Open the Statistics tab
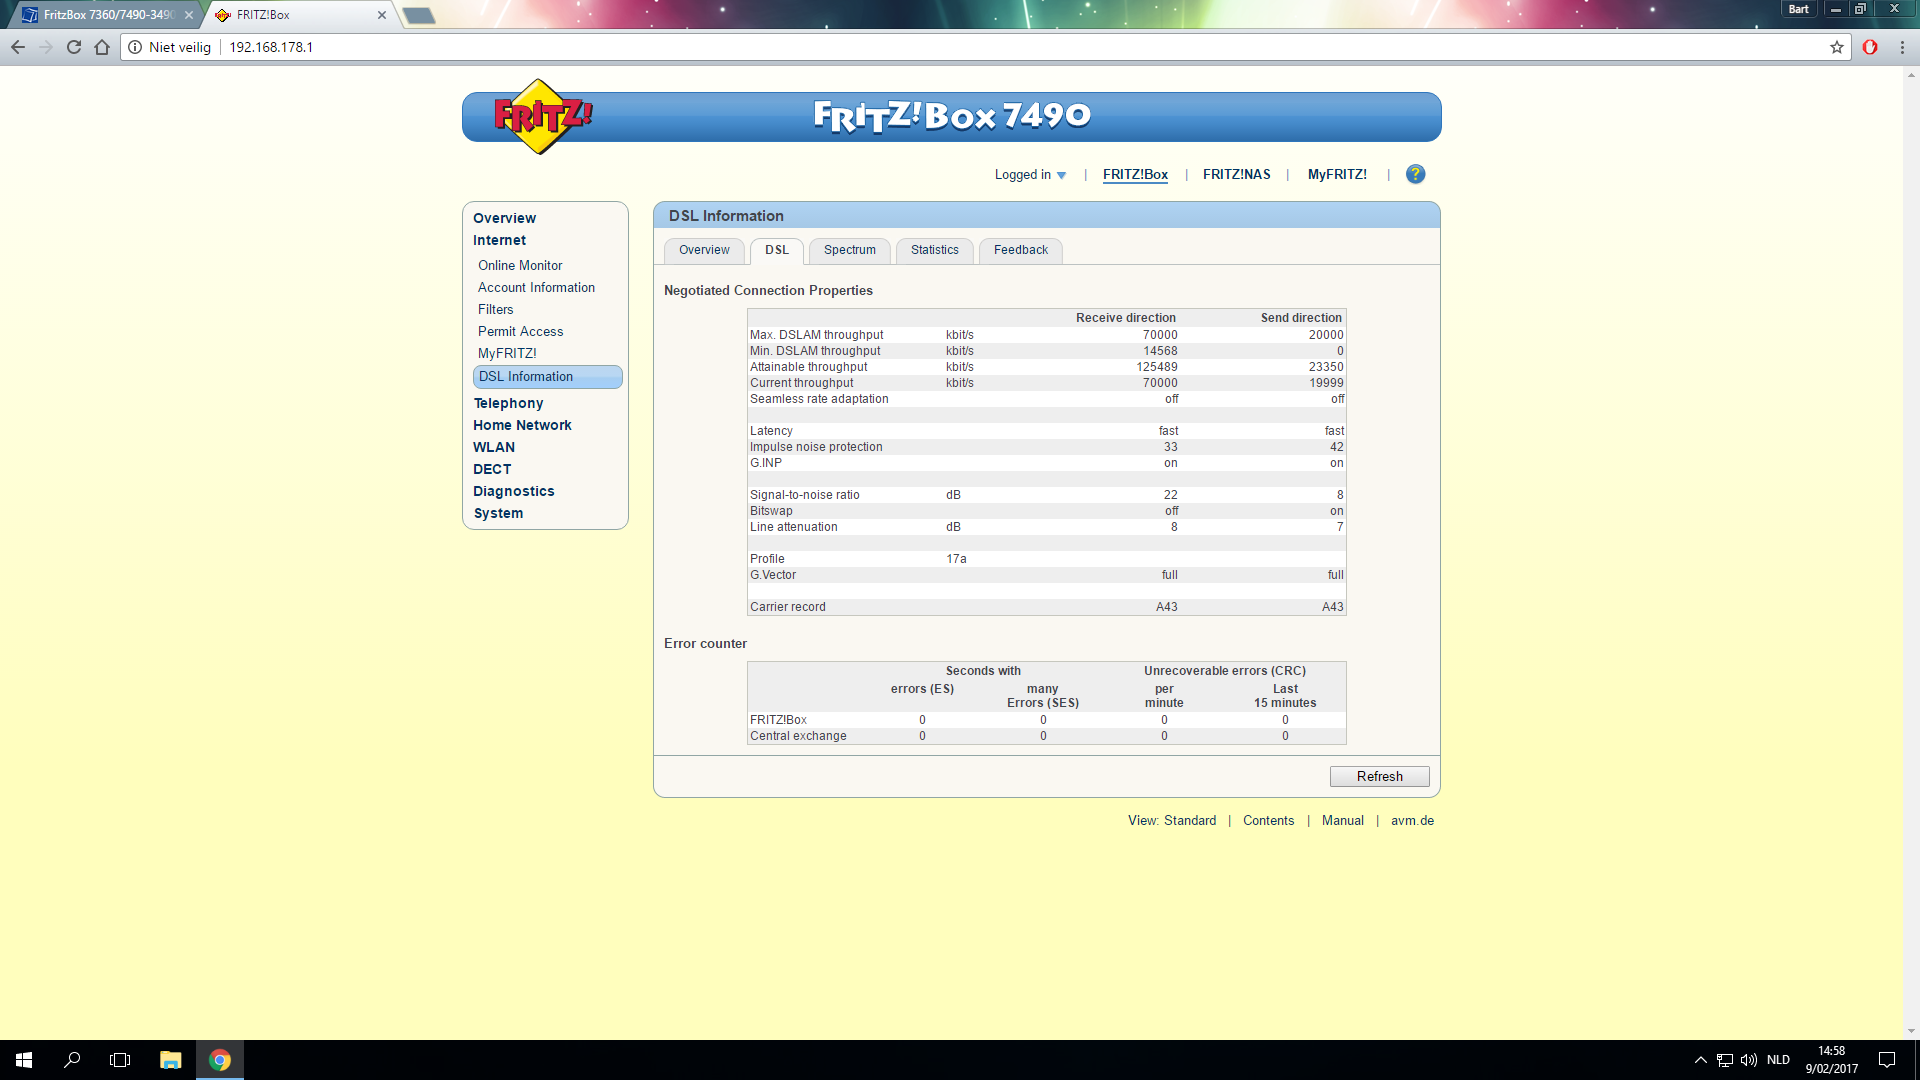The image size is (1920, 1080). tap(934, 250)
